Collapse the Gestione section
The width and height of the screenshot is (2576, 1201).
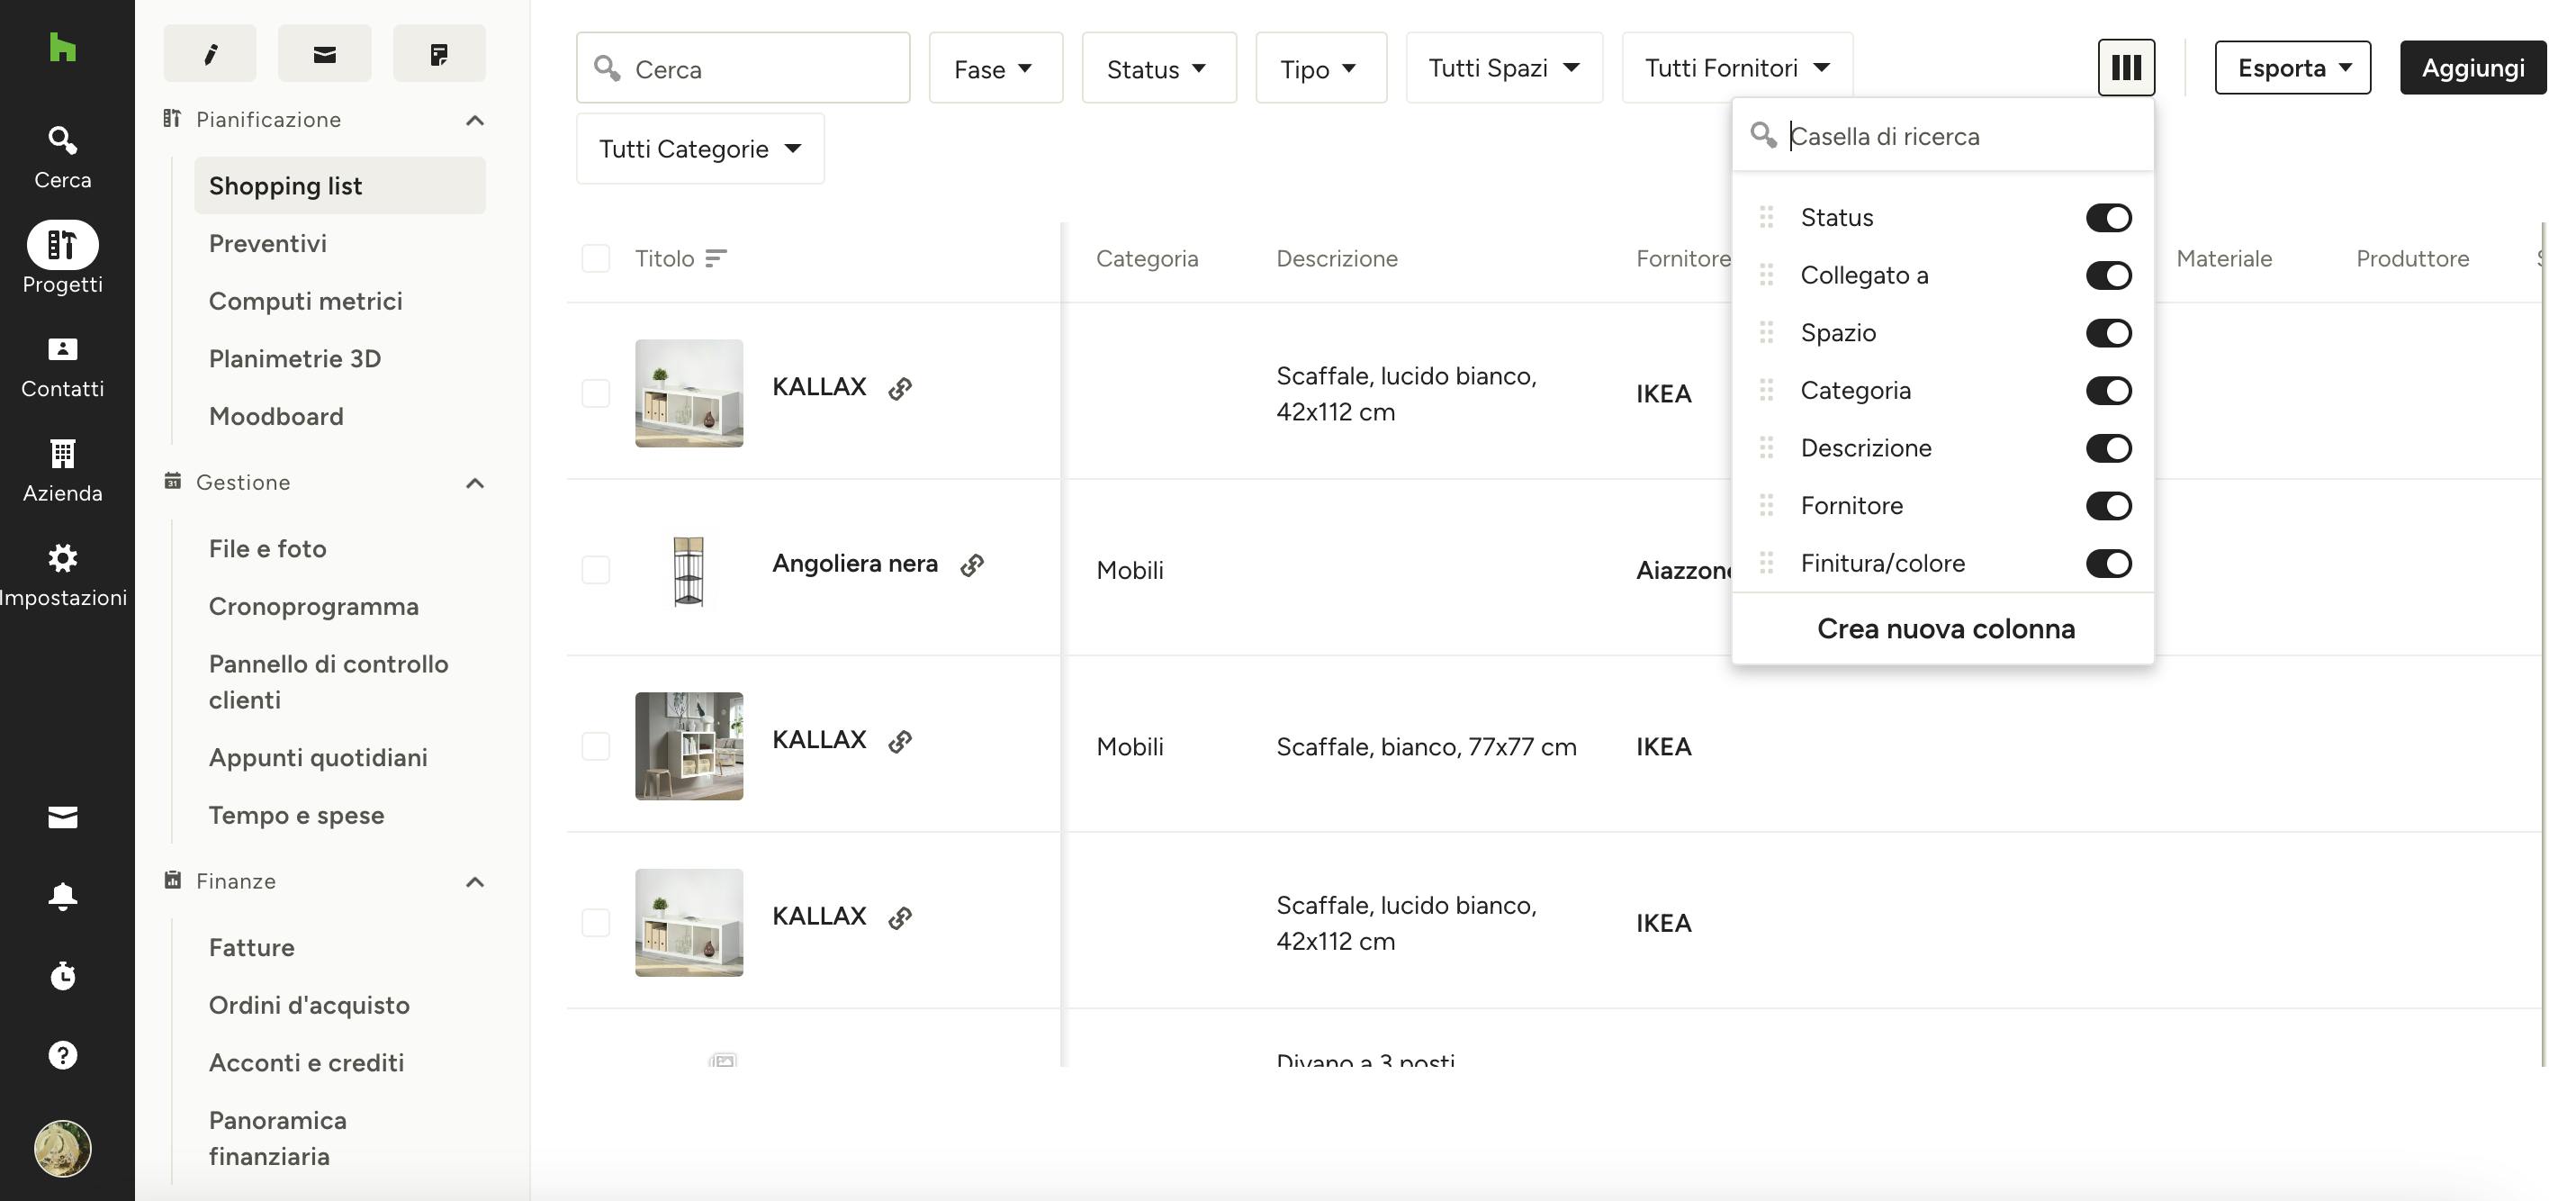475,483
